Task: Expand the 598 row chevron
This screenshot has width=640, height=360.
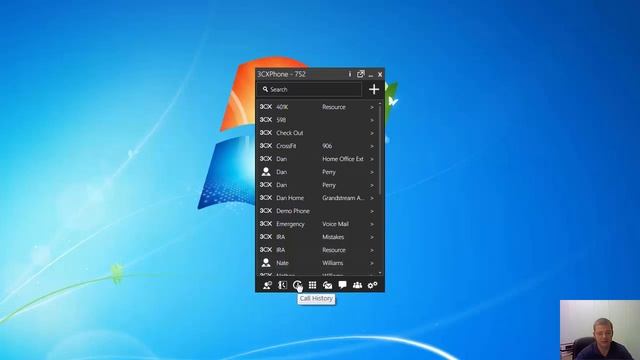Action: pyautogui.click(x=372, y=120)
